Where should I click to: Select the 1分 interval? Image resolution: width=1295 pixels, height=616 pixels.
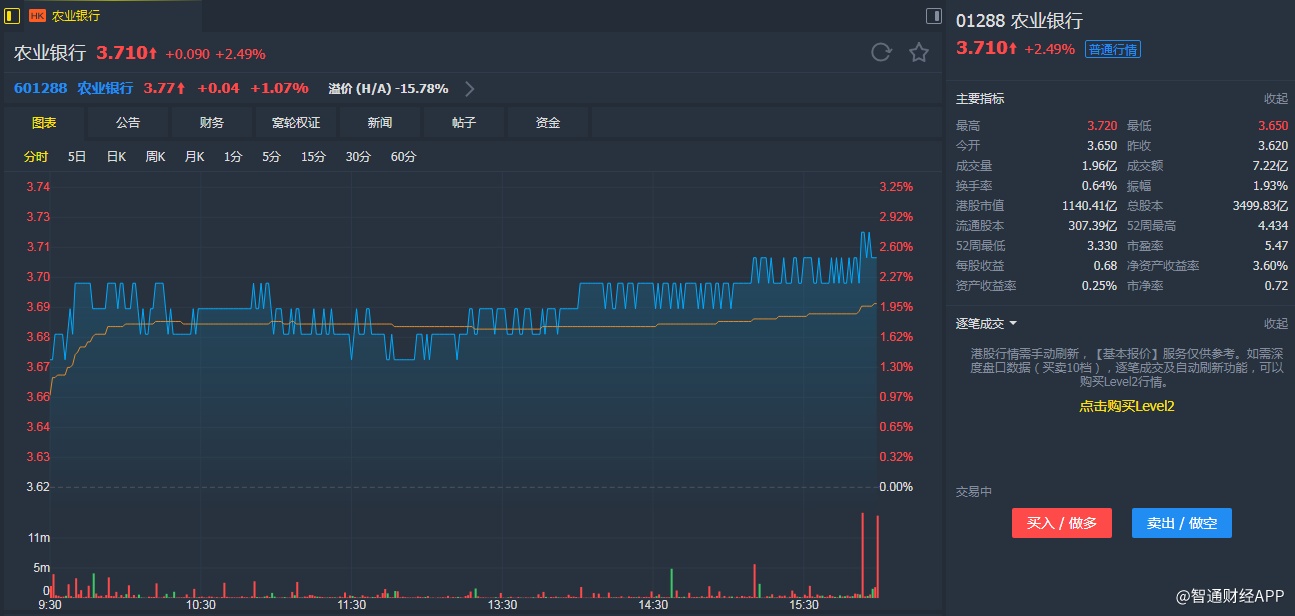pos(233,157)
